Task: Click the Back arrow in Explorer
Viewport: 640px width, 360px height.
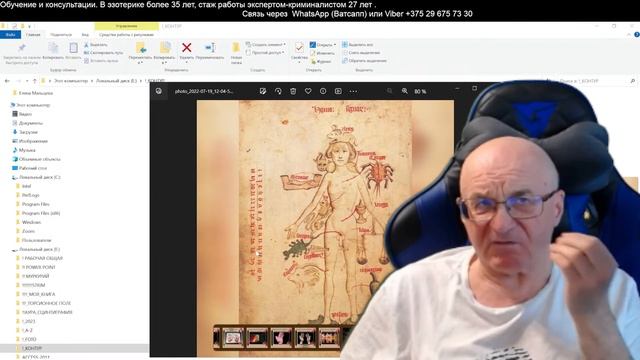Action: [7, 81]
